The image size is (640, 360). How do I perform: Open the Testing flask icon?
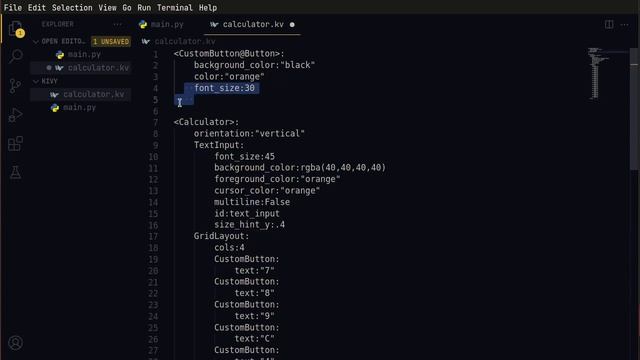tap(15, 172)
